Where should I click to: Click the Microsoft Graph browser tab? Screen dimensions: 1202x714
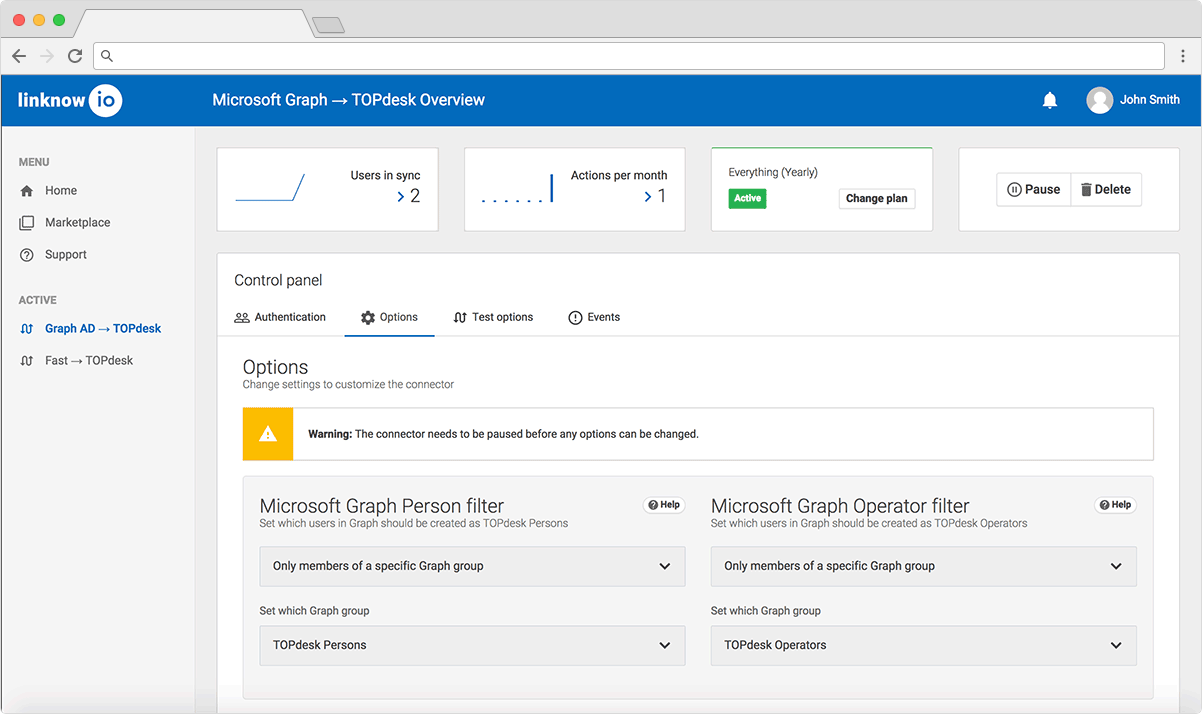[193, 24]
